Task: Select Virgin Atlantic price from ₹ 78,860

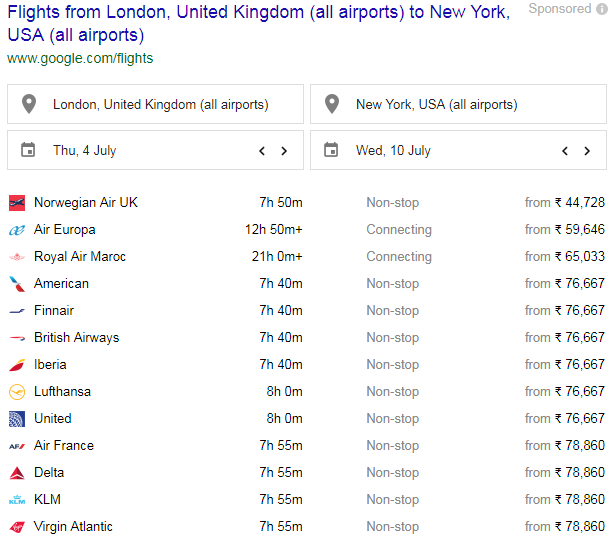Action: 565,526
